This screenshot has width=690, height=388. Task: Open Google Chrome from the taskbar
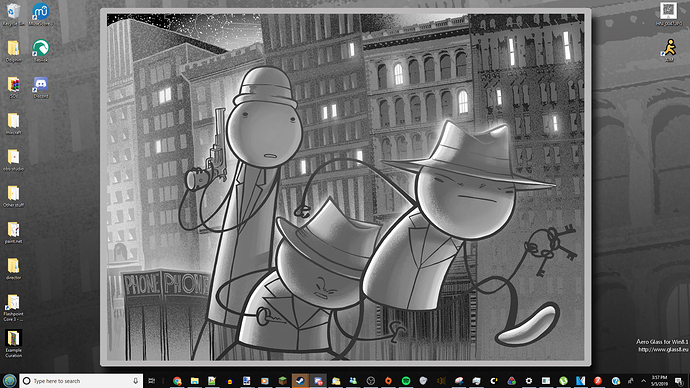(x=177, y=381)
